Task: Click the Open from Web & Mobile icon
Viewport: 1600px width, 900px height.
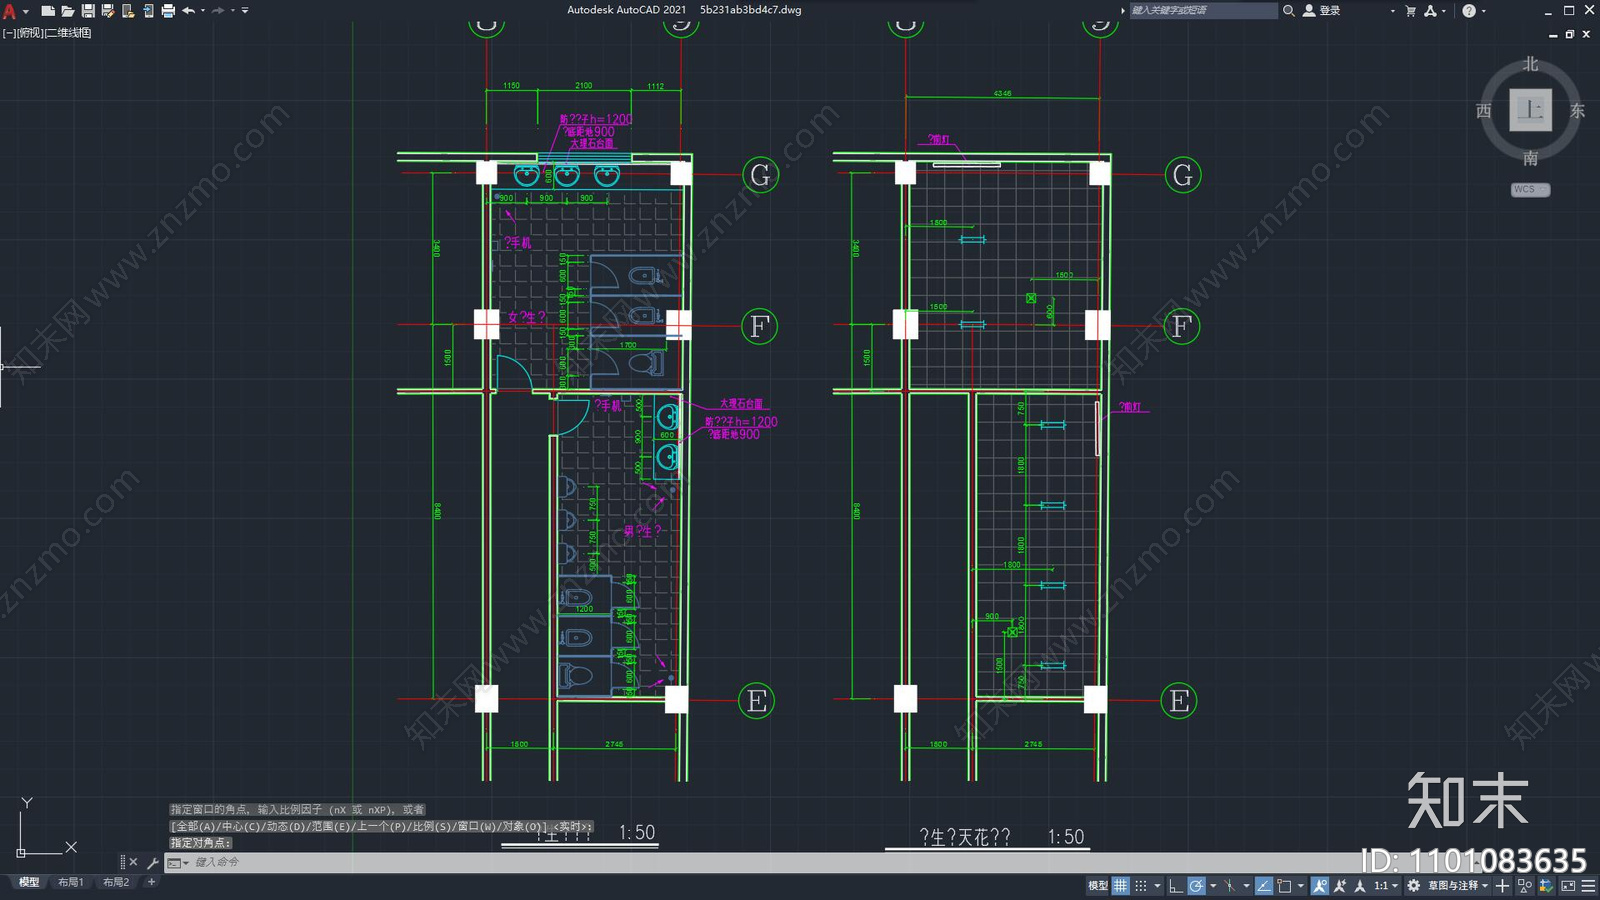Action: click(x=128, y=11)
